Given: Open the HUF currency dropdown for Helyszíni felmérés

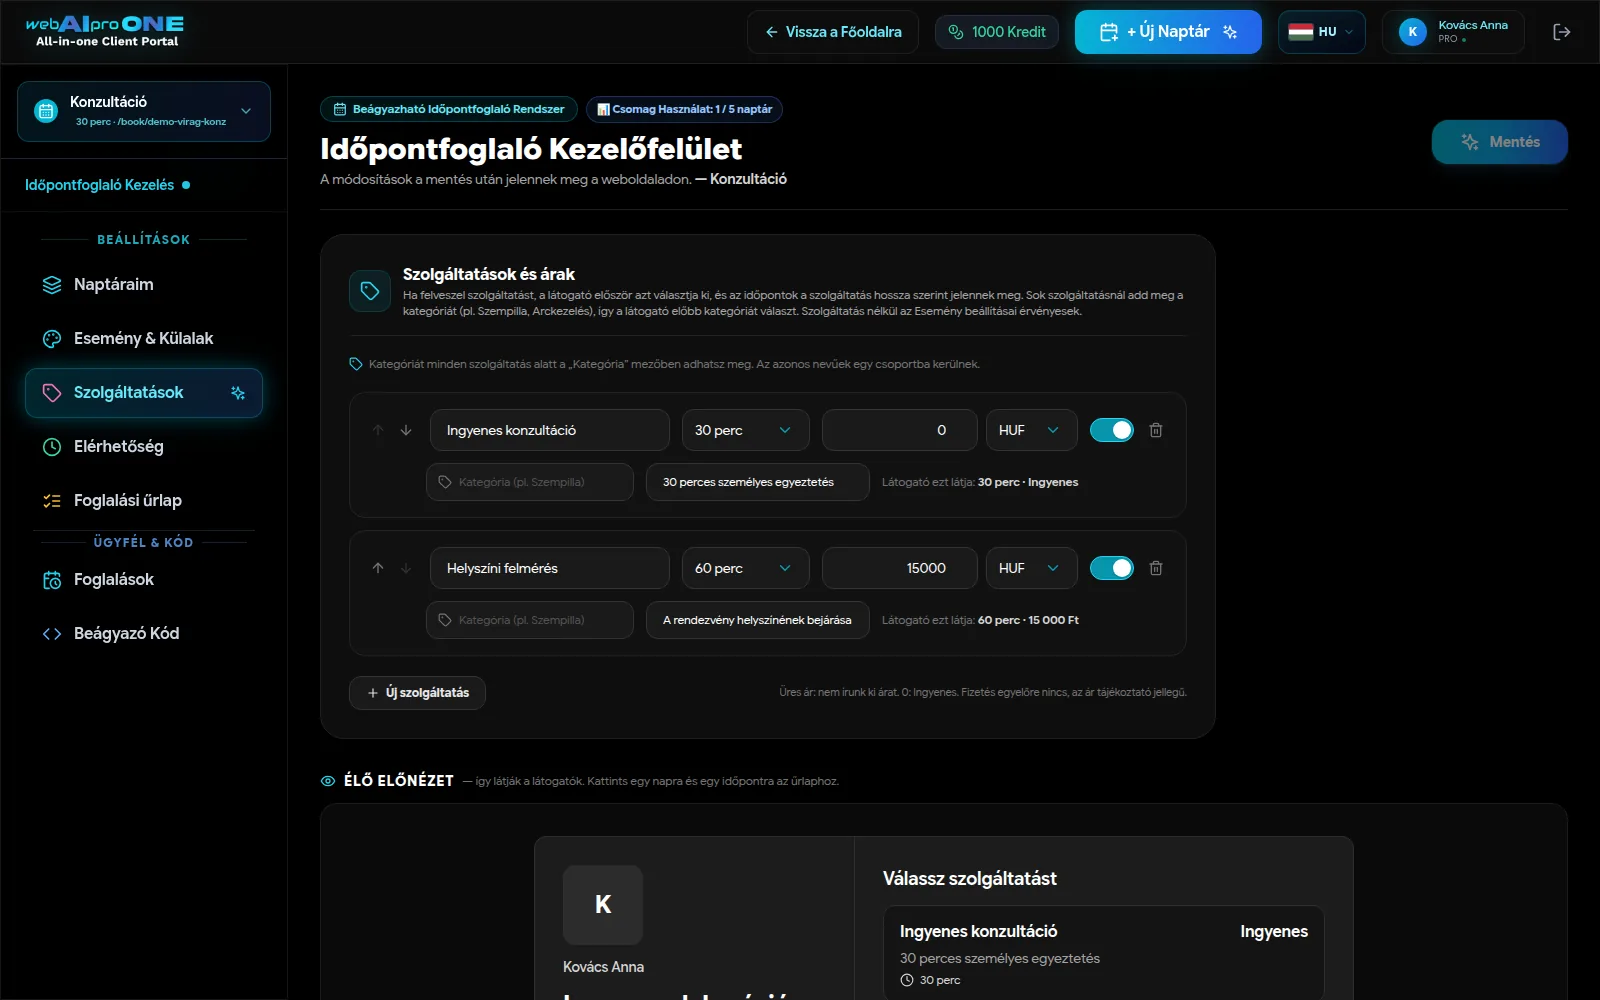Looking at the screenshot, I should coord(1032,568).
